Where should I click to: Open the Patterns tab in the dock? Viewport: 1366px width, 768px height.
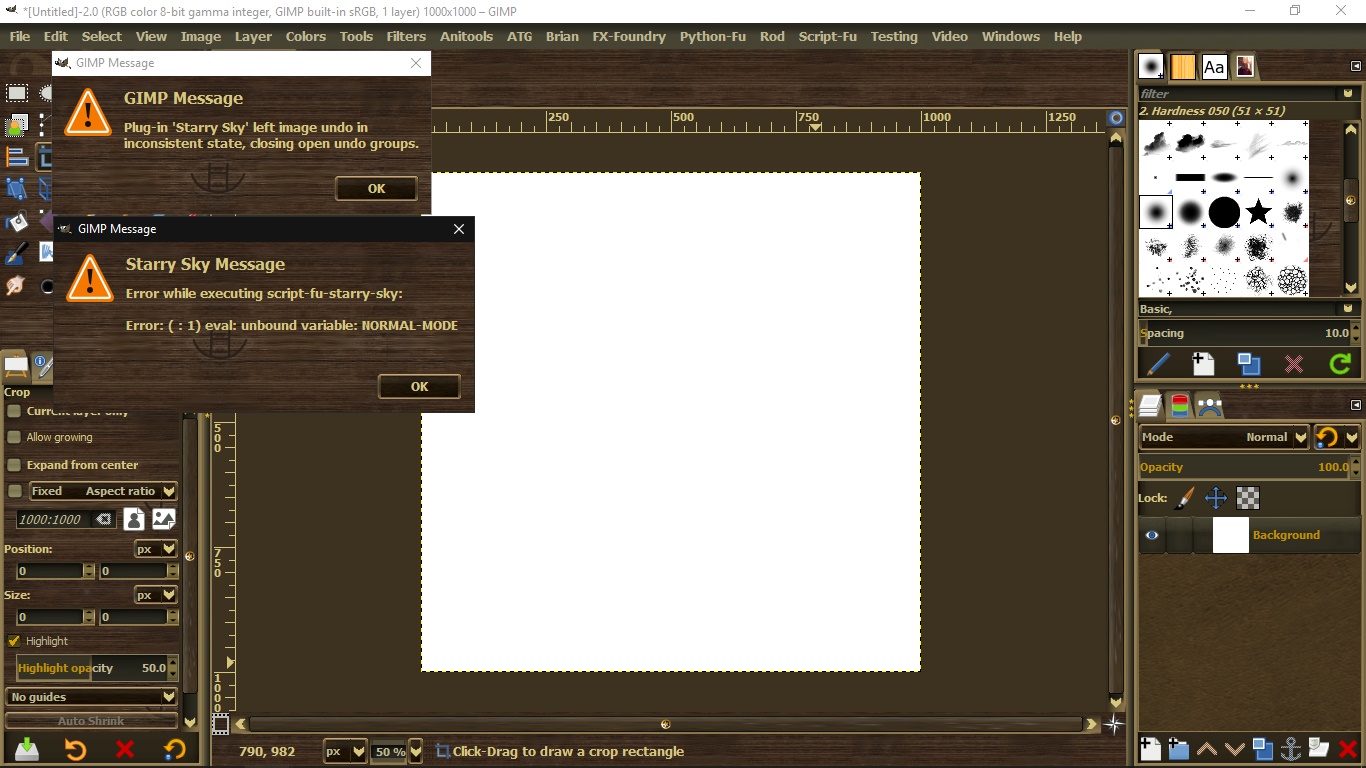pos(1183,67)
